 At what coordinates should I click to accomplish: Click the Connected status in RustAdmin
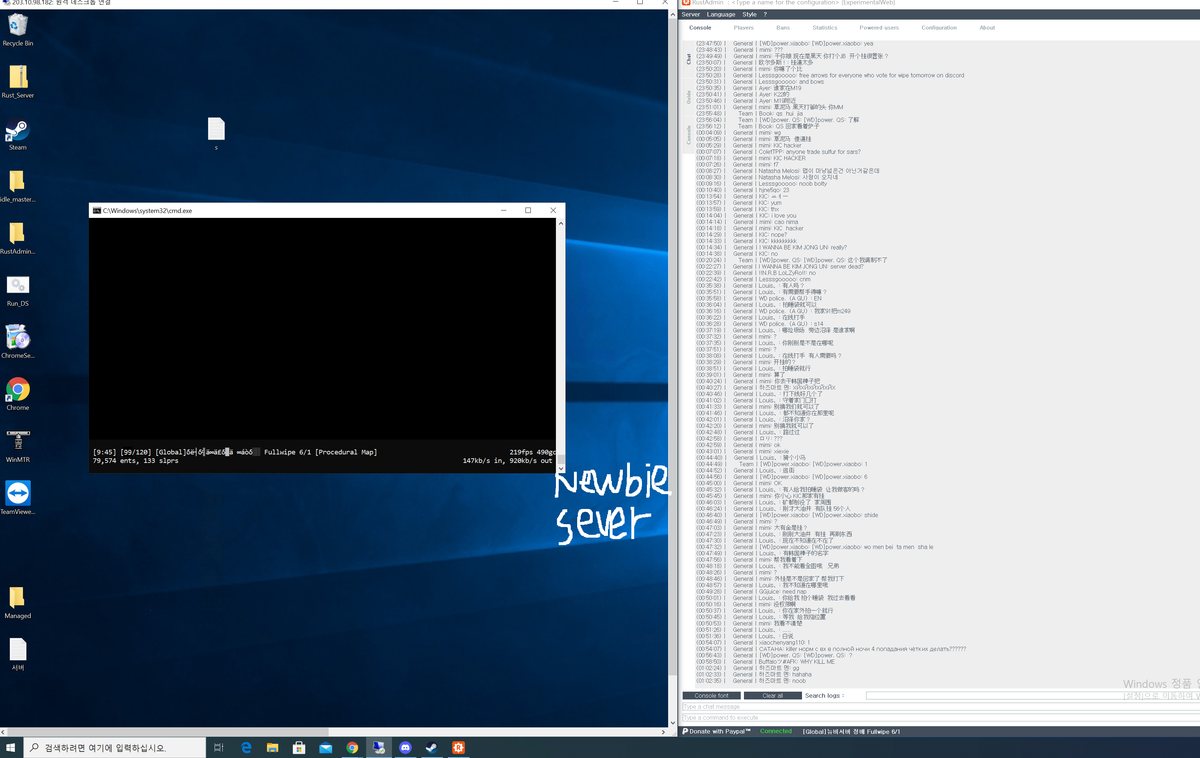(776, 731)
